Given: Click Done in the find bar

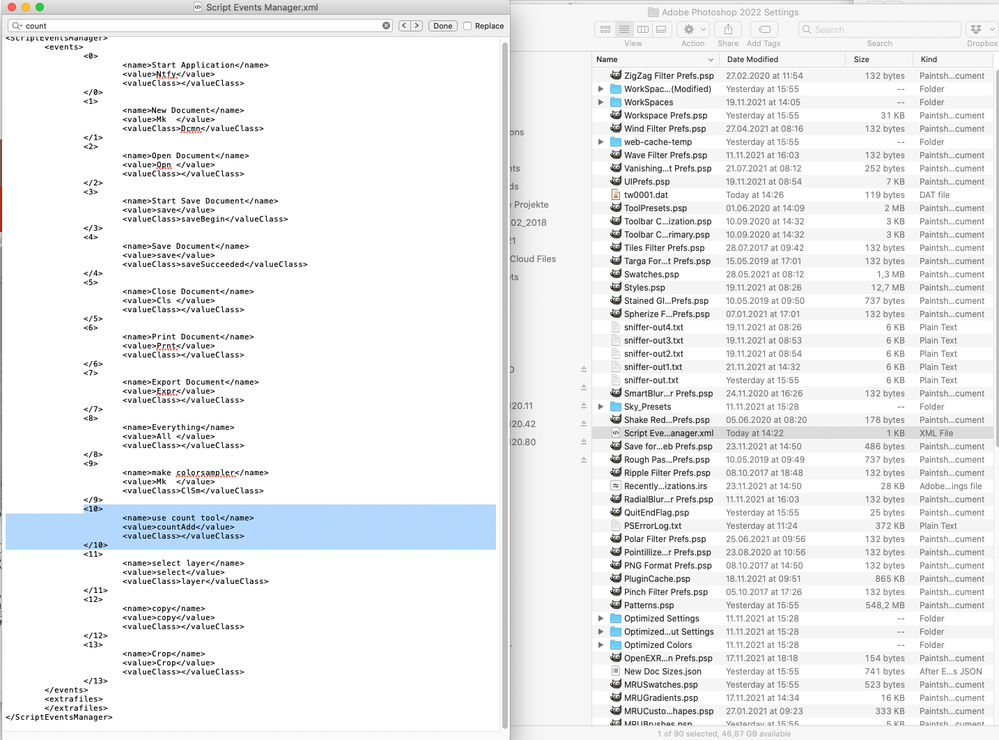Looking at the screenshot, I should [x=443, y=26].
